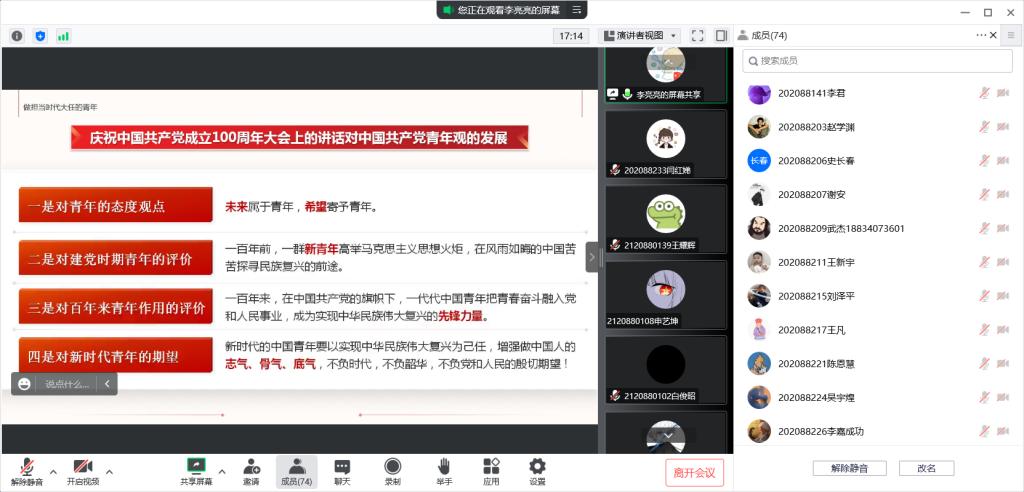Image resolution: width=1024 pixels, height=492 pixels.
Task: Enter fullscreen with the brackets icon
Action: 697,36
